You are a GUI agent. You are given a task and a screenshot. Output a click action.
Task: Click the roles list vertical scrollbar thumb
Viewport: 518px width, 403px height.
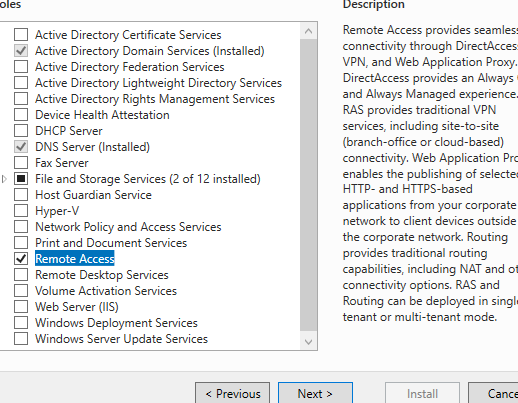coord(308,185)
